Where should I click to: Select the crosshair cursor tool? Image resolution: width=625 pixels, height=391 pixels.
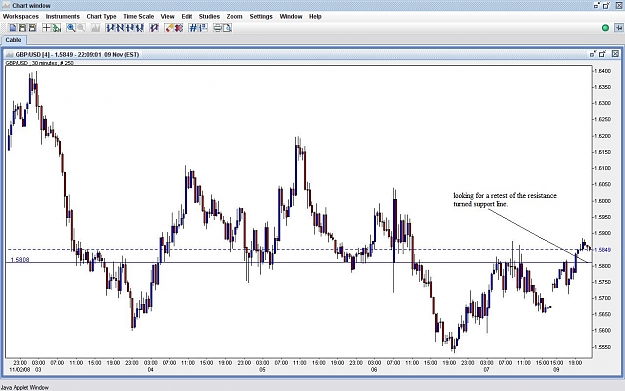[47, 28]
